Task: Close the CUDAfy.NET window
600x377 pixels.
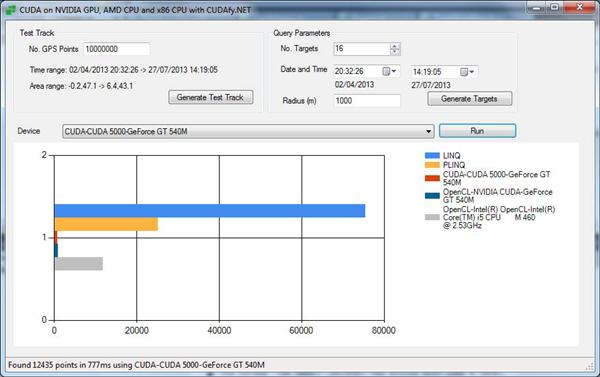Action: click(x=579, y=7)
